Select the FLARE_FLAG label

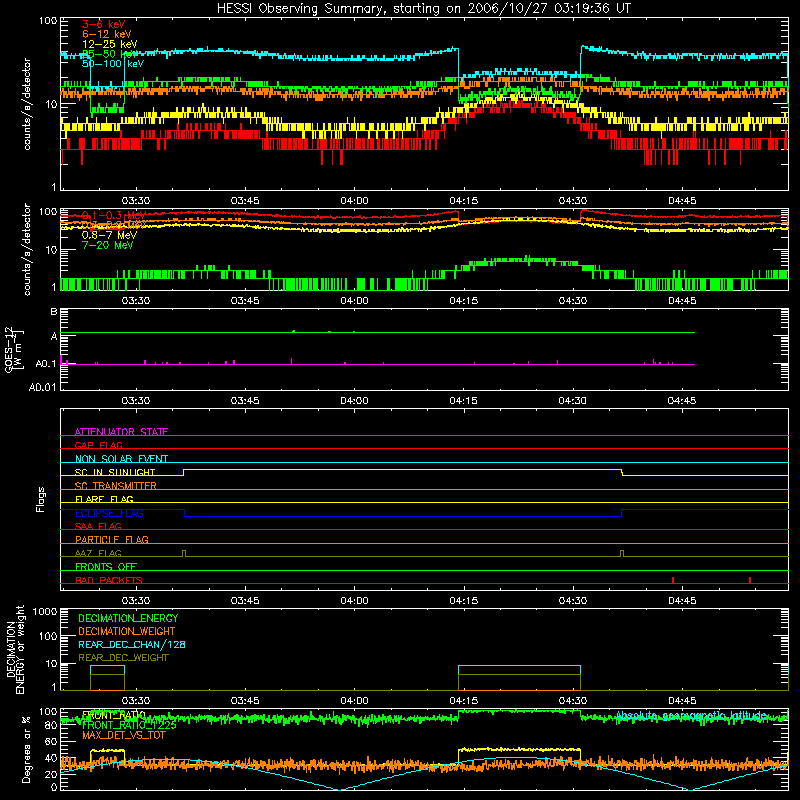click(104, 499)
